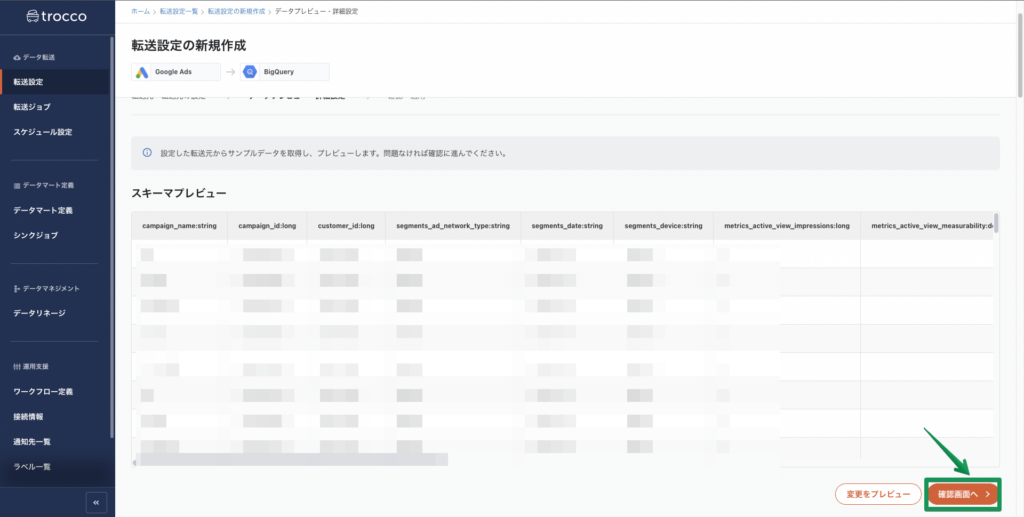This screenshot has height=517, width=1024.
Task: Click the BigQuery destination icon
Action: [x=248, y=72]
